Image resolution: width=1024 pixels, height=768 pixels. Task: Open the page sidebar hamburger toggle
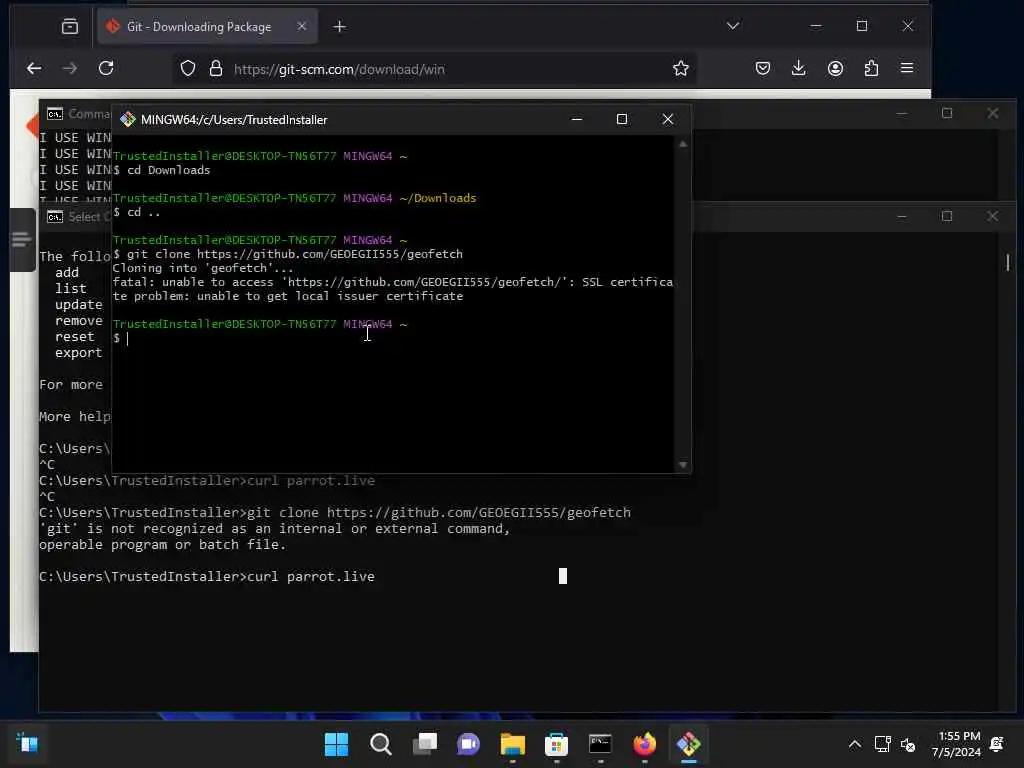coord(21,240)
